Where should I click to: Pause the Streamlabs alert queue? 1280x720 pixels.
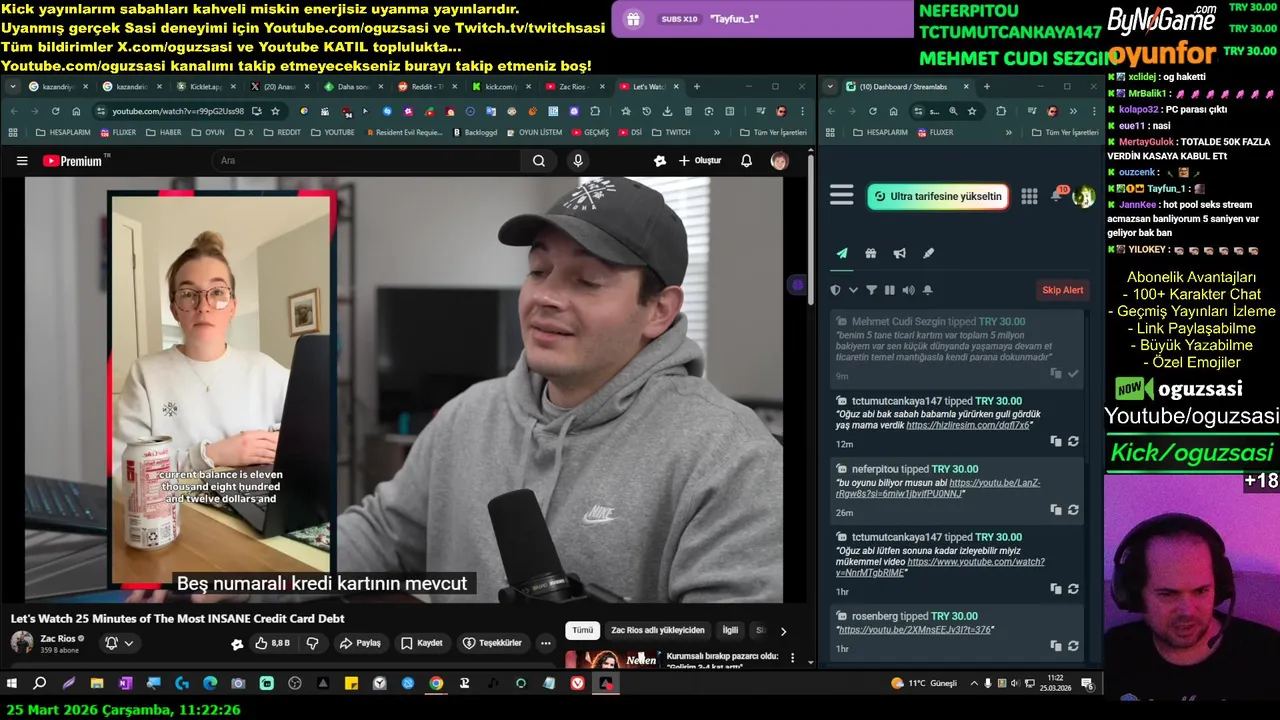point(889,290)
